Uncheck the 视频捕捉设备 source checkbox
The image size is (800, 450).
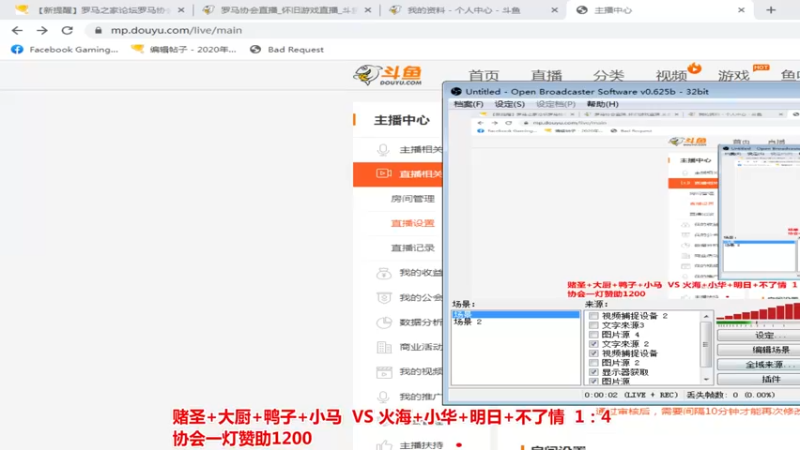click(593, 353)
